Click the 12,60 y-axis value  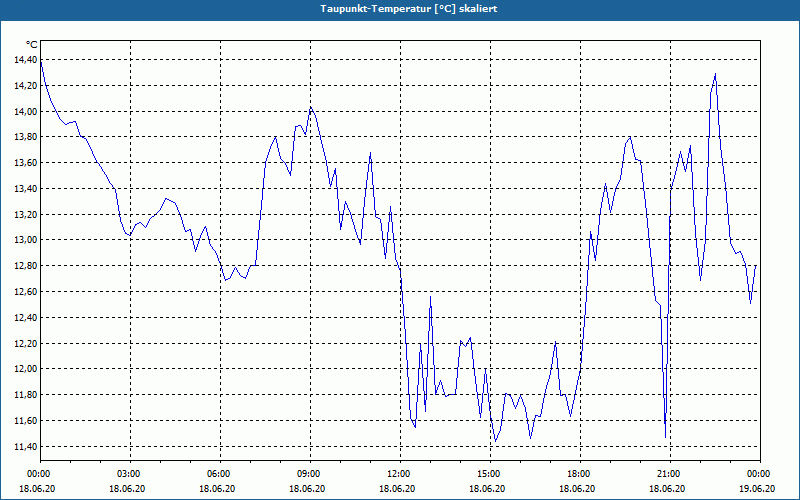coord(26,292)
